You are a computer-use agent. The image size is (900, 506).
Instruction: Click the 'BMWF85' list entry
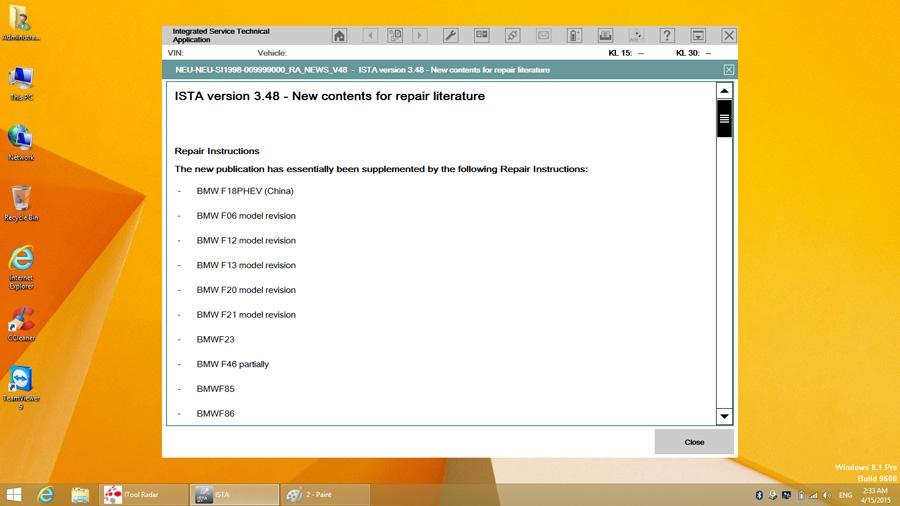(x=215, y=388)
